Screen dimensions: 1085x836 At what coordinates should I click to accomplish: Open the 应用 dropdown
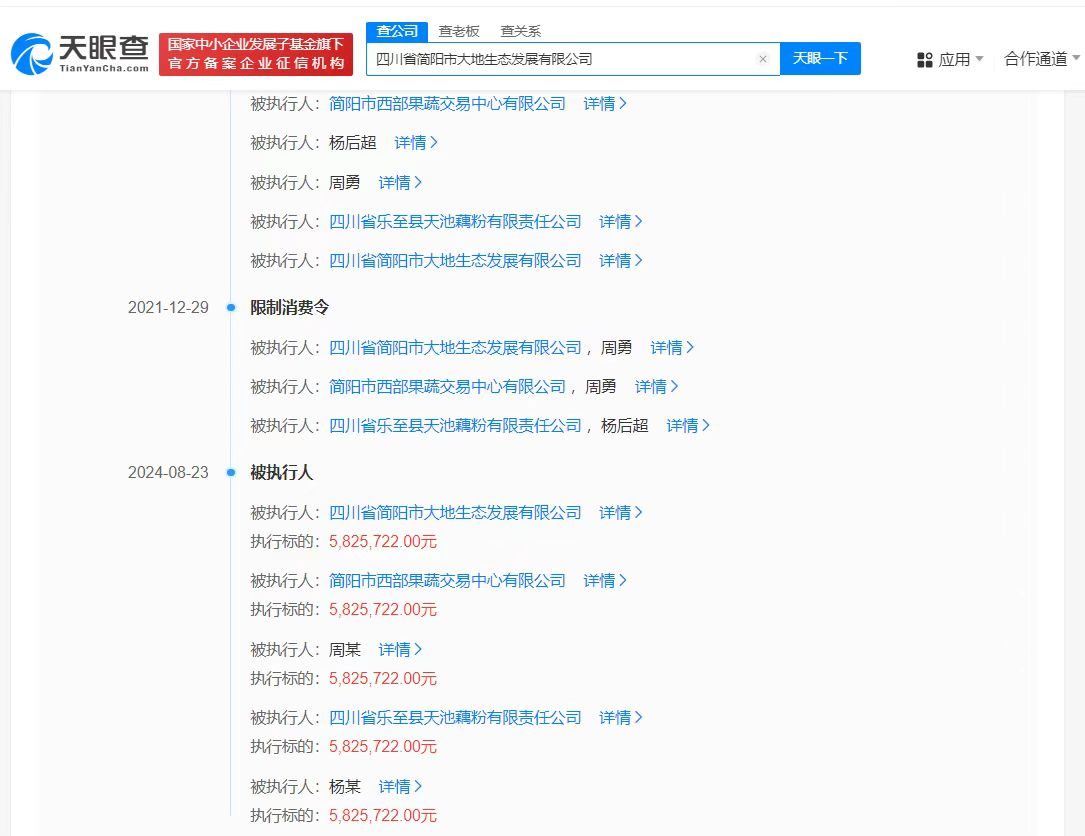957,59
